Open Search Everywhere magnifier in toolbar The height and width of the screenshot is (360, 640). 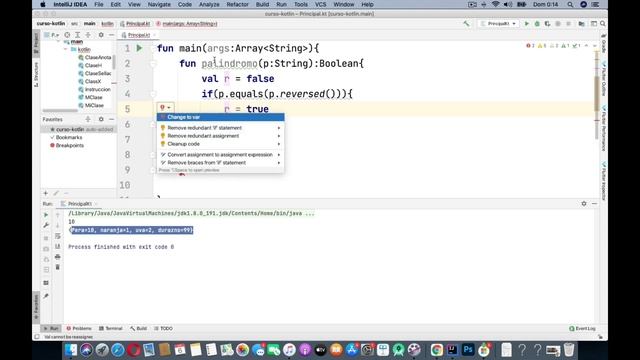(x=602, y=24)
